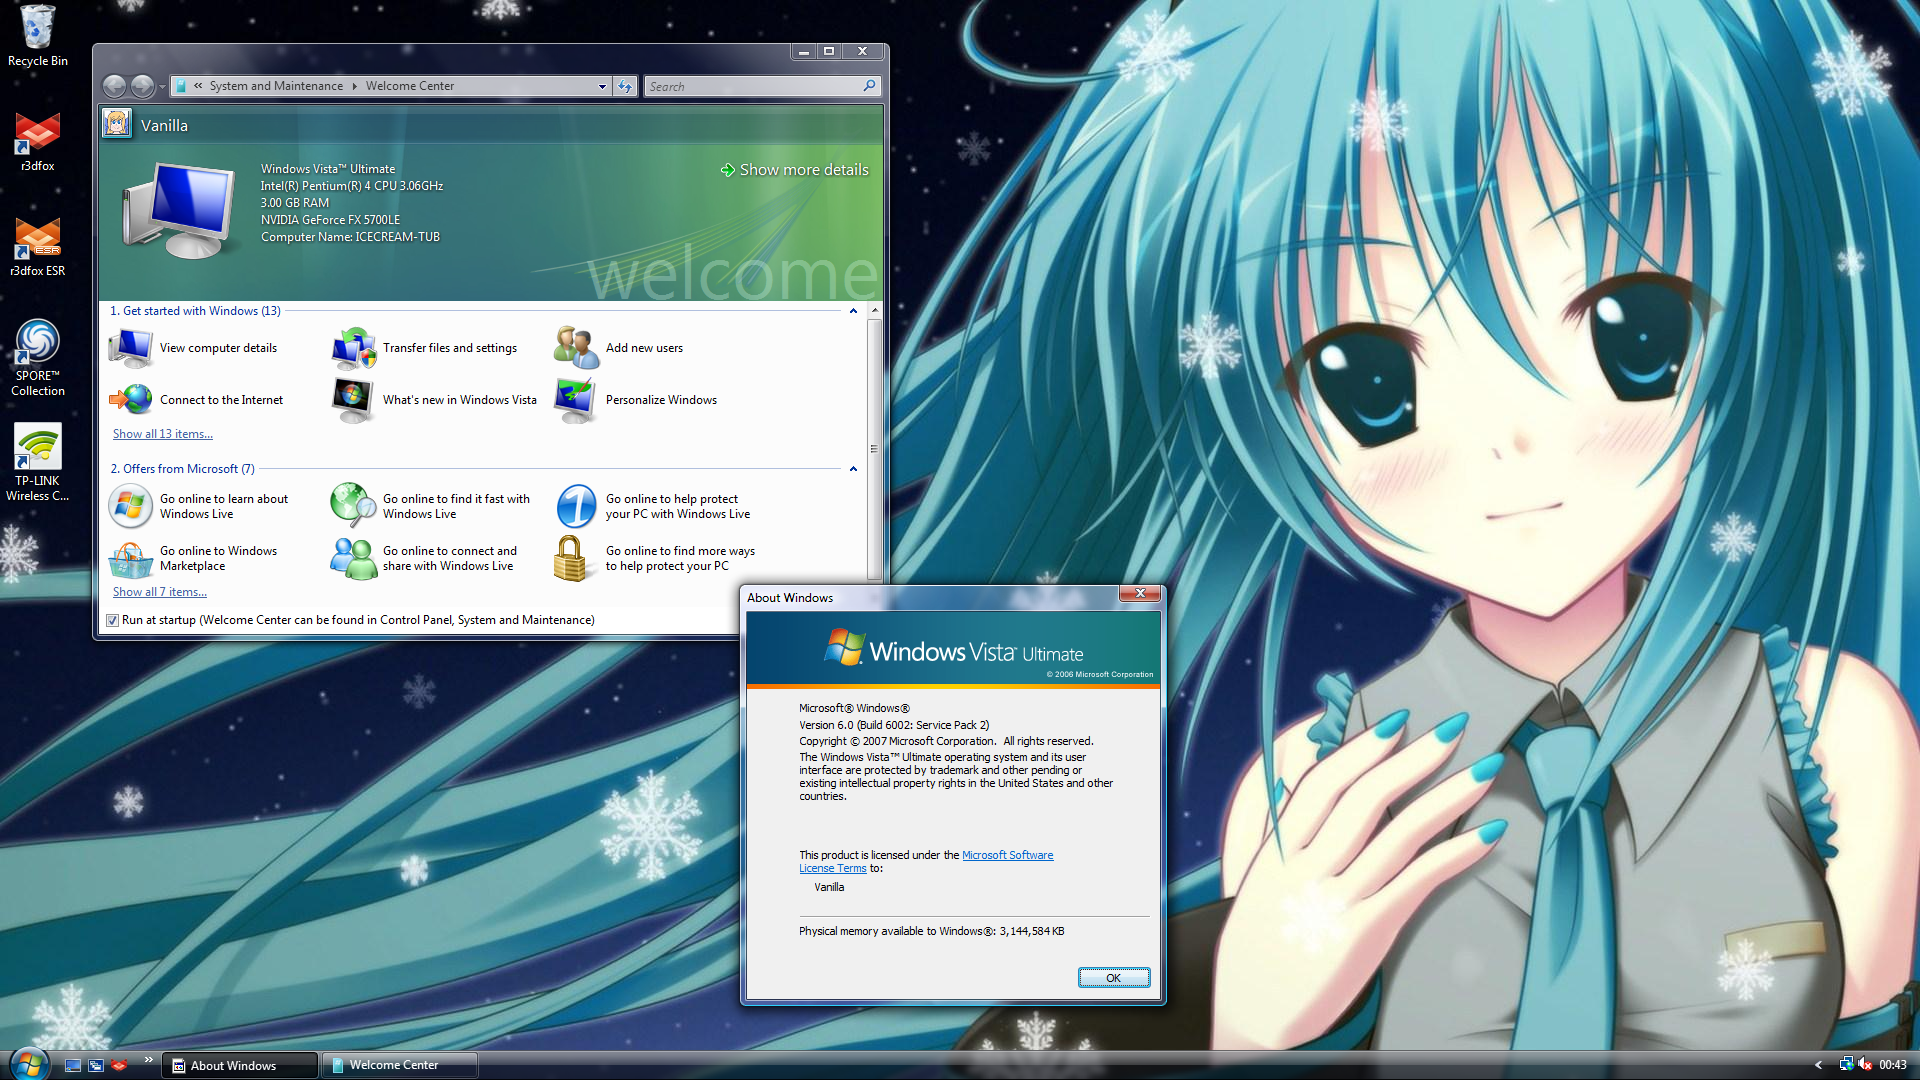The height and width of the screenshot is (1080, 1920).
Task: Select find more ways to protect PC item
Action: point(655,558)
